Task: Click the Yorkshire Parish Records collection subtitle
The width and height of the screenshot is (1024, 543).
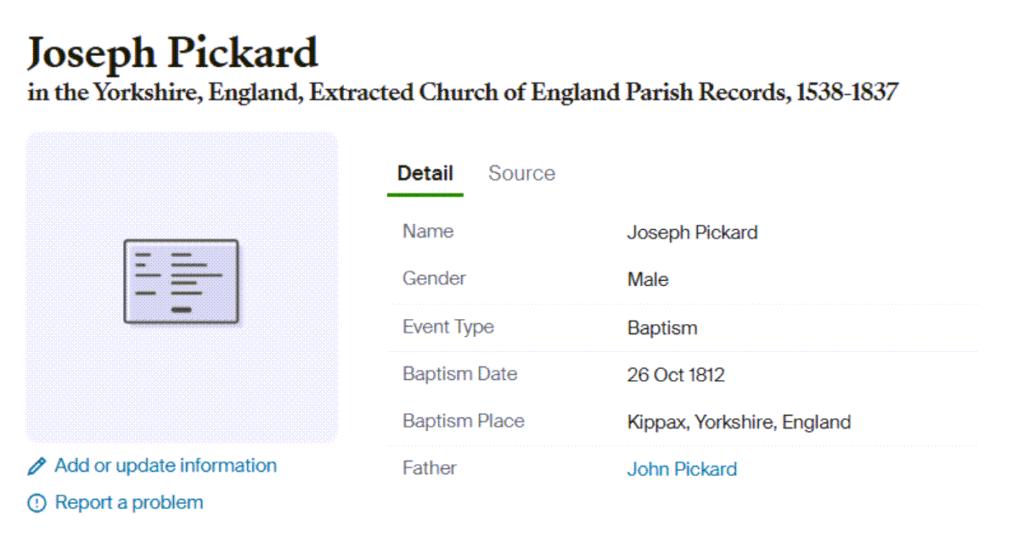Action: click(x=462, y=93)
